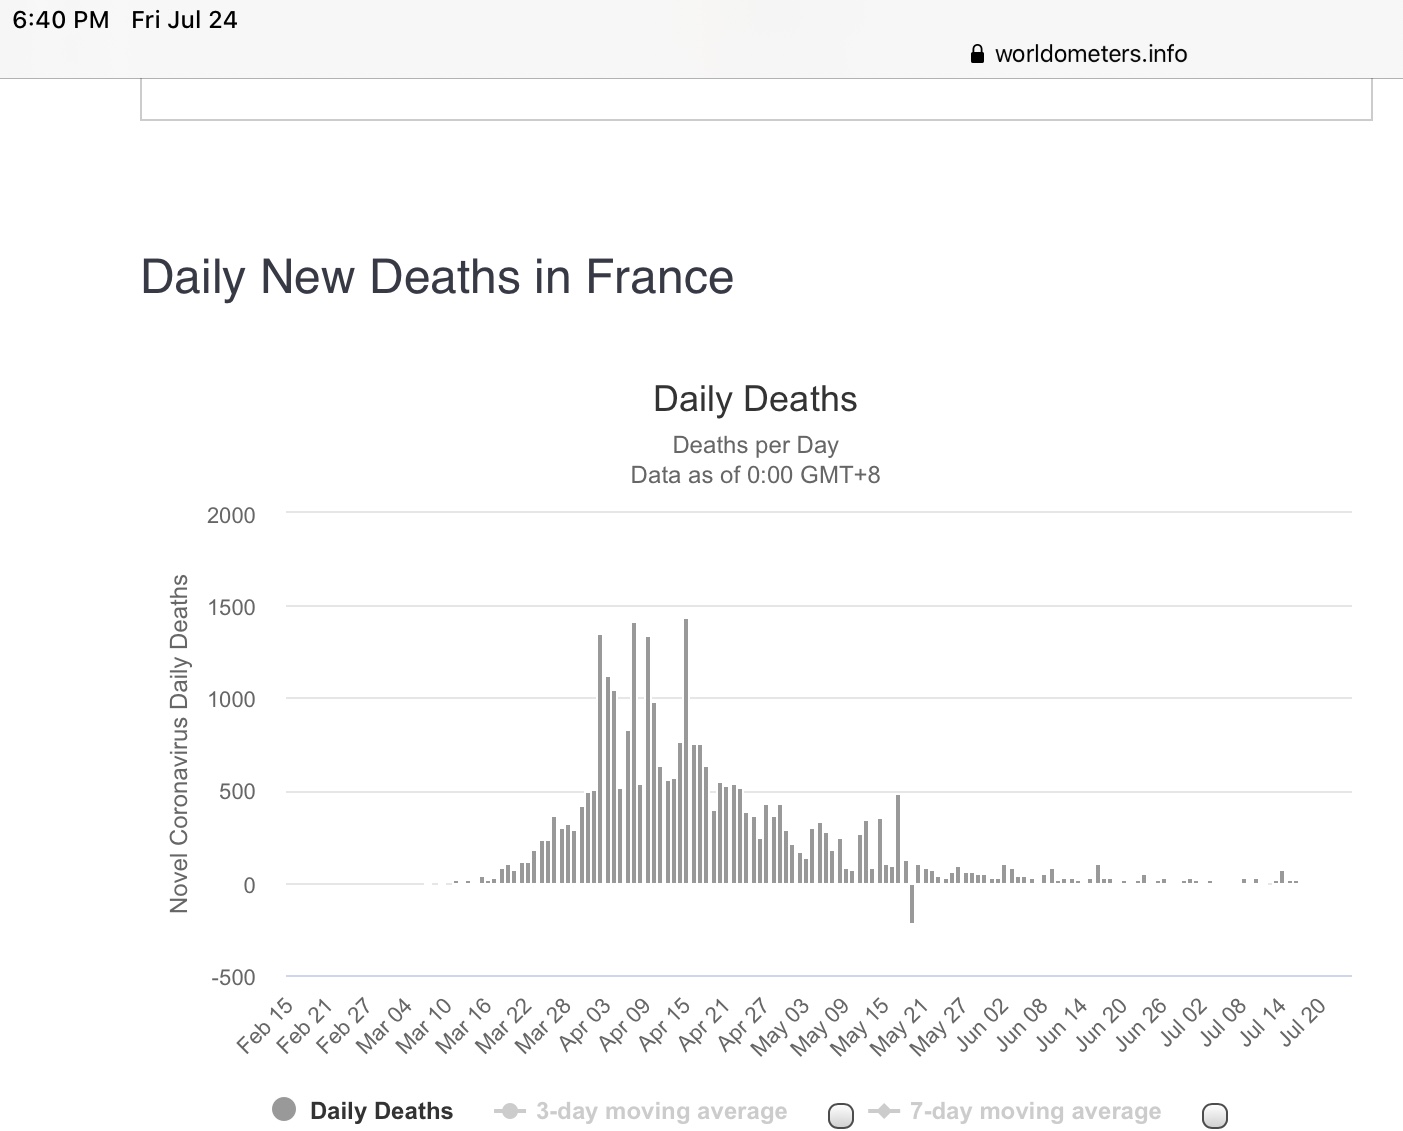Click the 7-day moving average diamond marker
1403x1131 pixels.
point(884,1111)
